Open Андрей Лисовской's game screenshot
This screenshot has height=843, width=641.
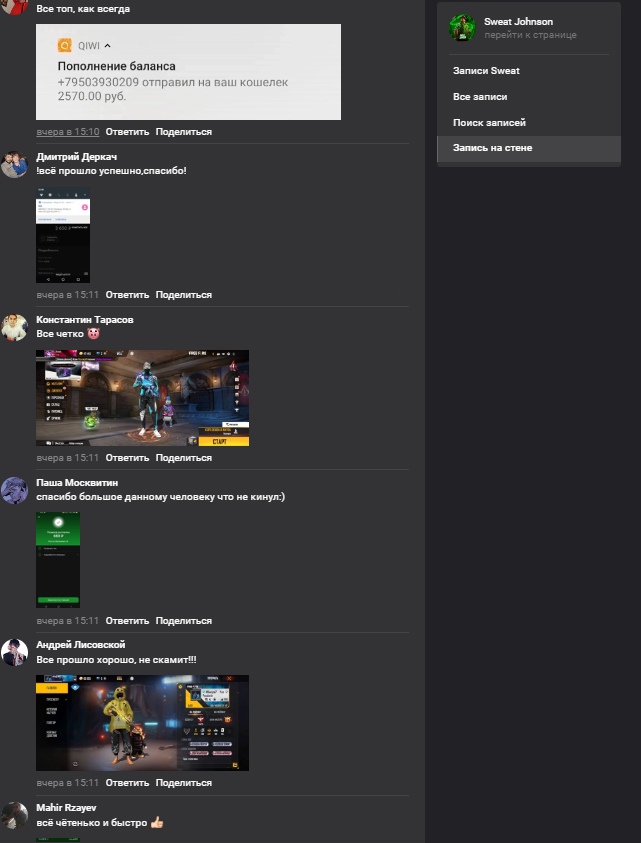point(142,722)
